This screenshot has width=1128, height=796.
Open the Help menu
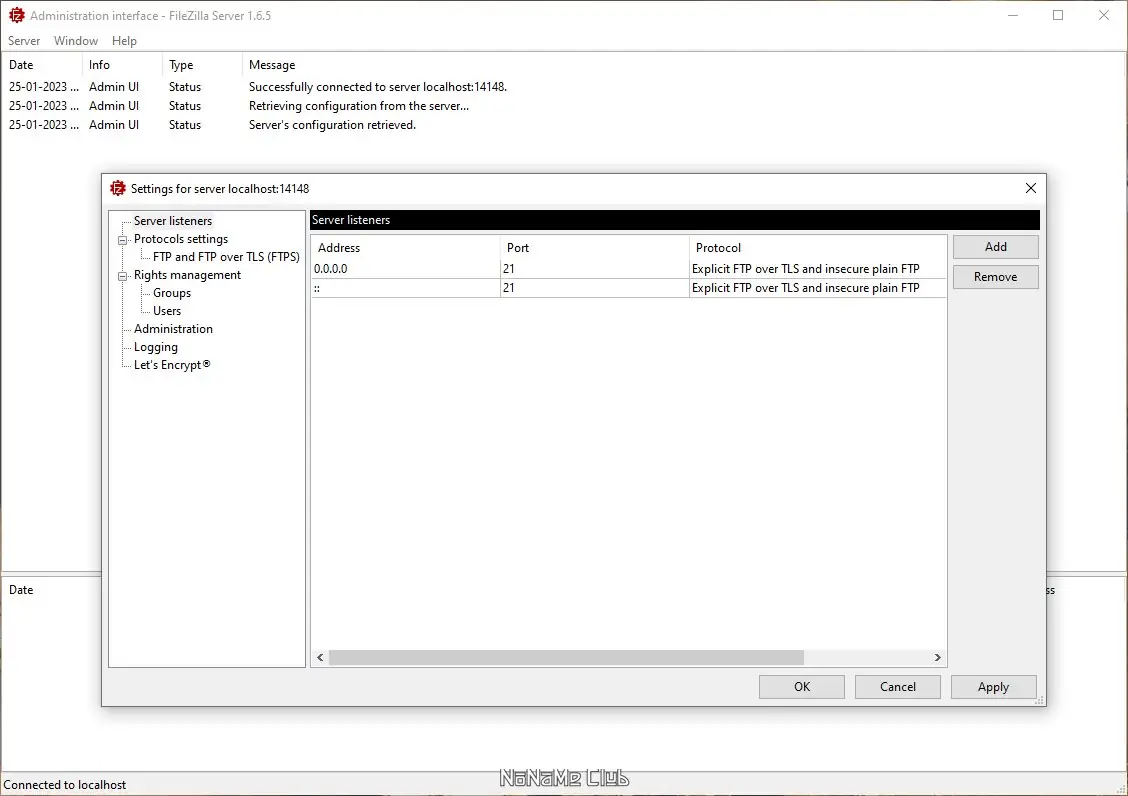[124, 41]
